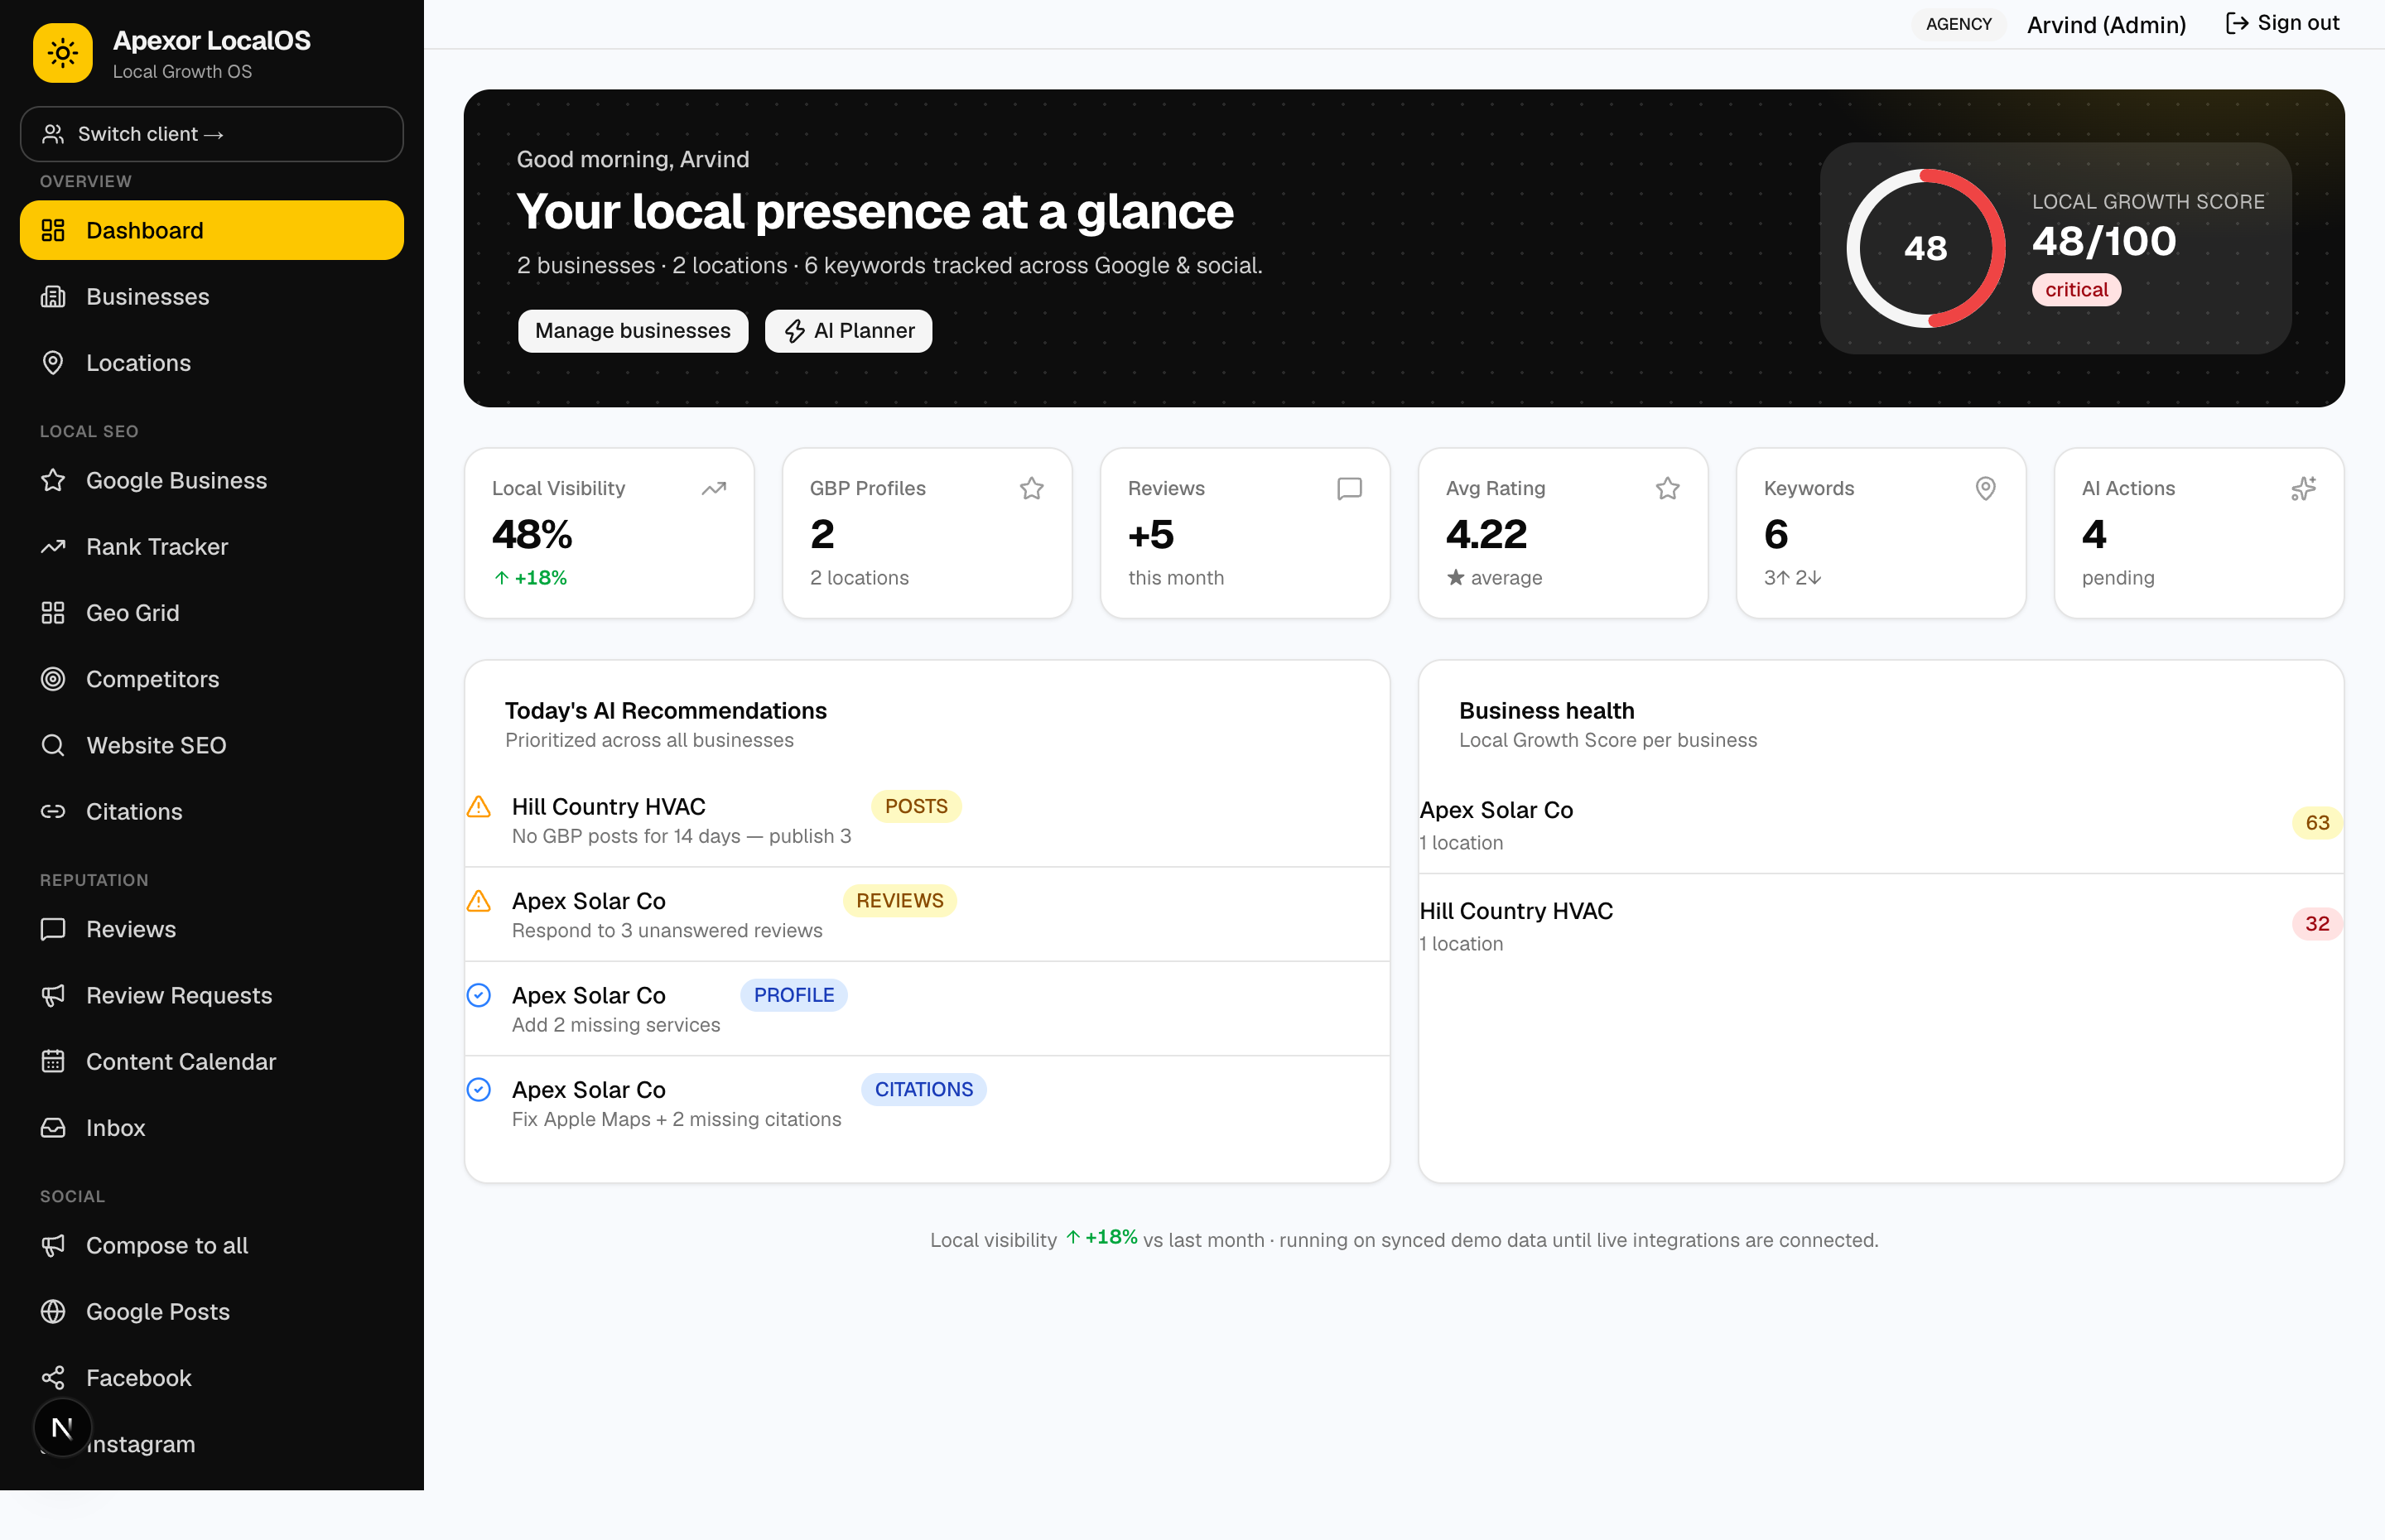Image resolution: width=2385 pixels, height=1540 pixels.
Task: Click the score 63 badge for Apex Solar Co
Action: (2317, 823)
